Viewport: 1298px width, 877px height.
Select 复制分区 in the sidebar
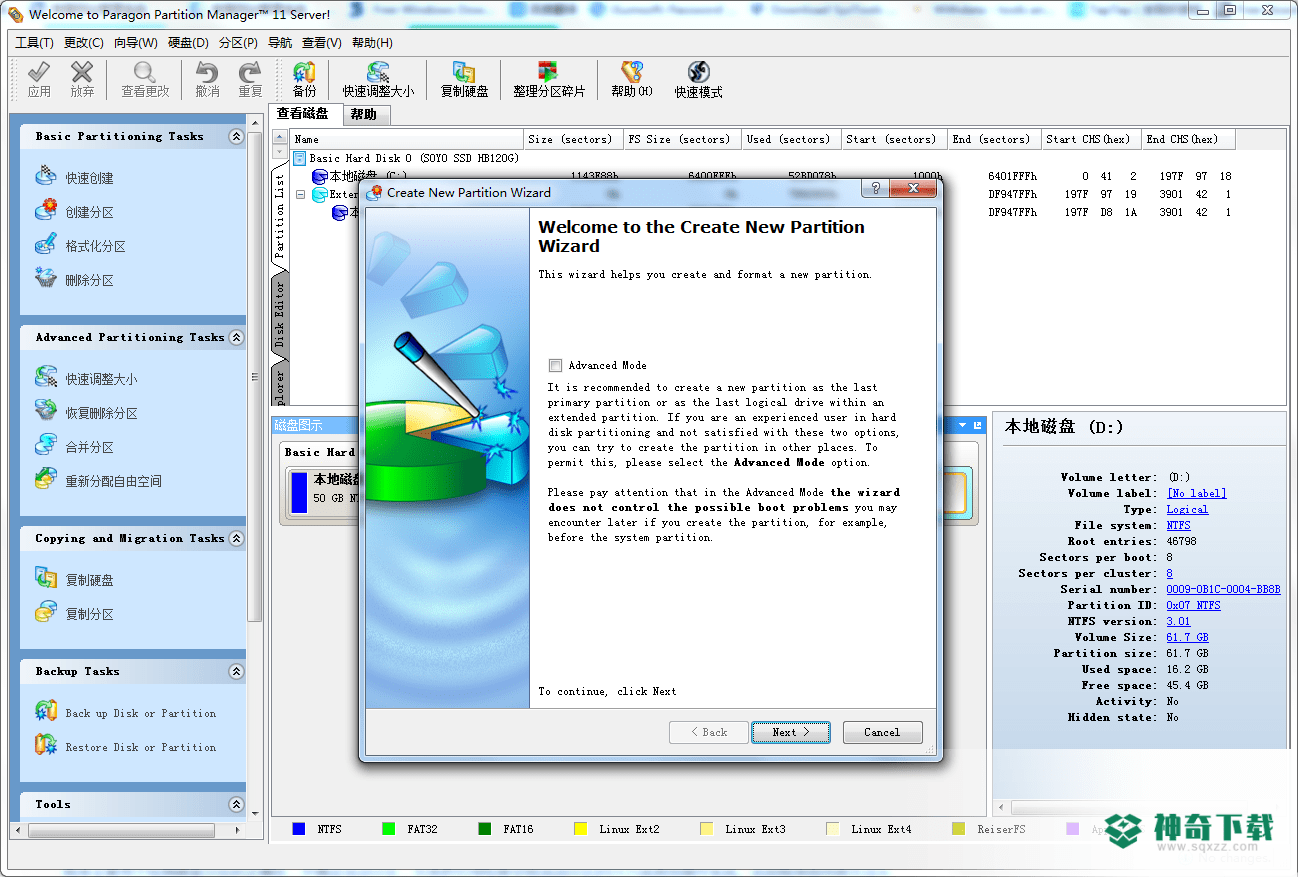point(75,614)
